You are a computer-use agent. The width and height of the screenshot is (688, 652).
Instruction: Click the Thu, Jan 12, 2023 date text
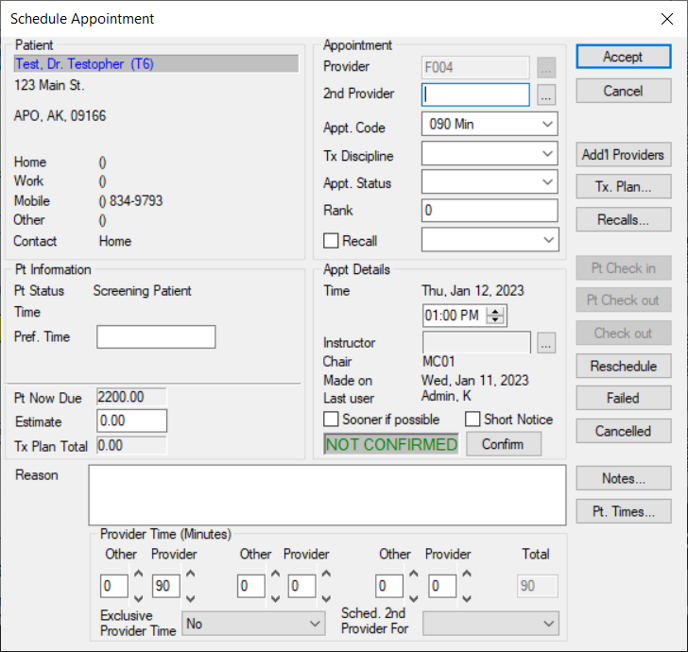pyautogui.click(x=473, y=290)
